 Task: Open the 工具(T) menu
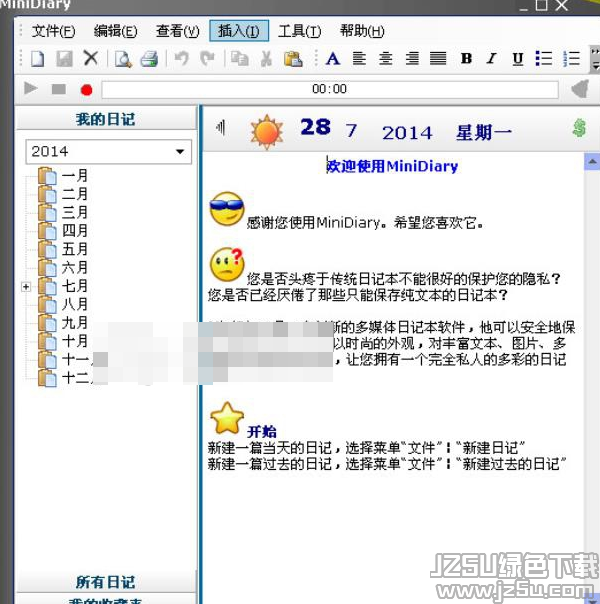pyautogui.click(x=300, y=31)
